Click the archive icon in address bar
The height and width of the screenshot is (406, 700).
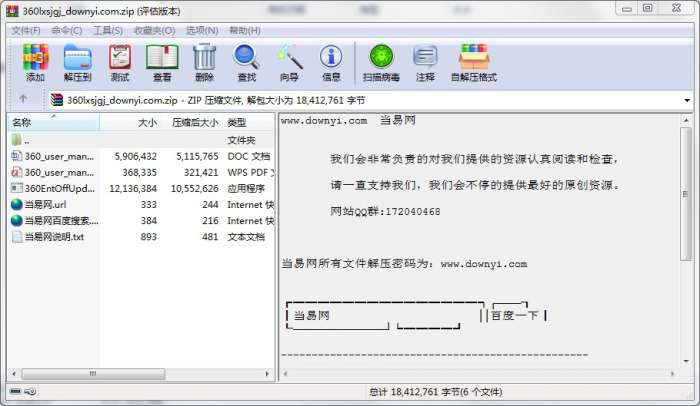click(57, 100)
